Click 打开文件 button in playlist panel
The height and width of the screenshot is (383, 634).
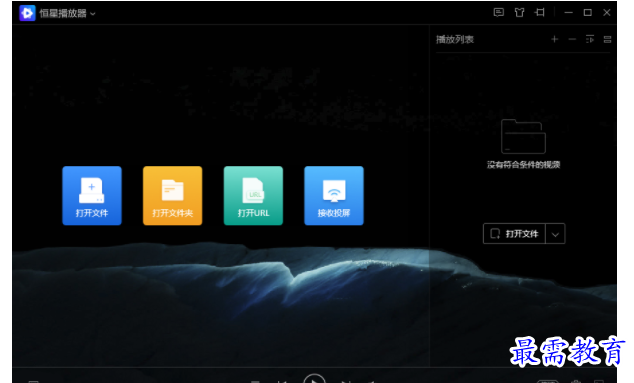pyautogui.click(x=514, y=233)
